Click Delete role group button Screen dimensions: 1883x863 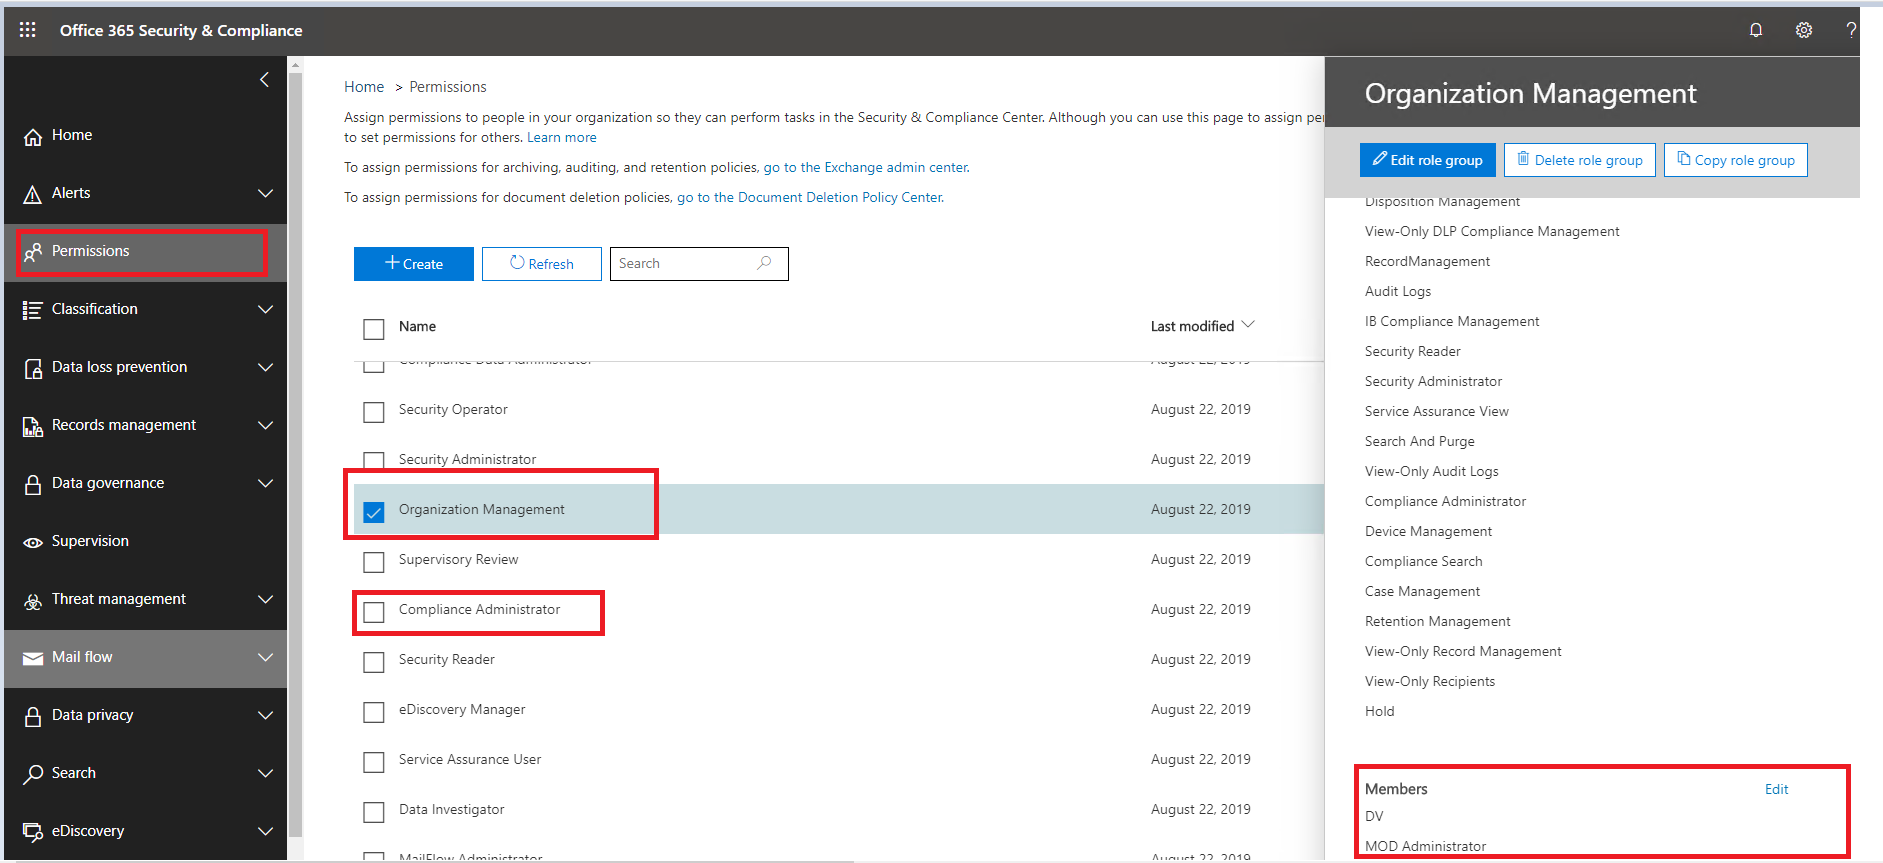click(x=1580, y=160)
